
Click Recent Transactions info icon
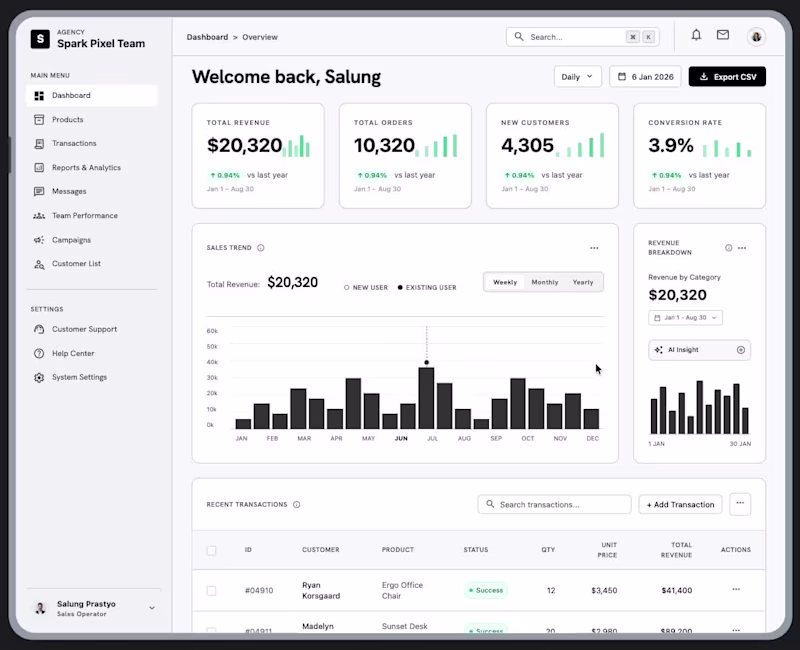point(296,505)
